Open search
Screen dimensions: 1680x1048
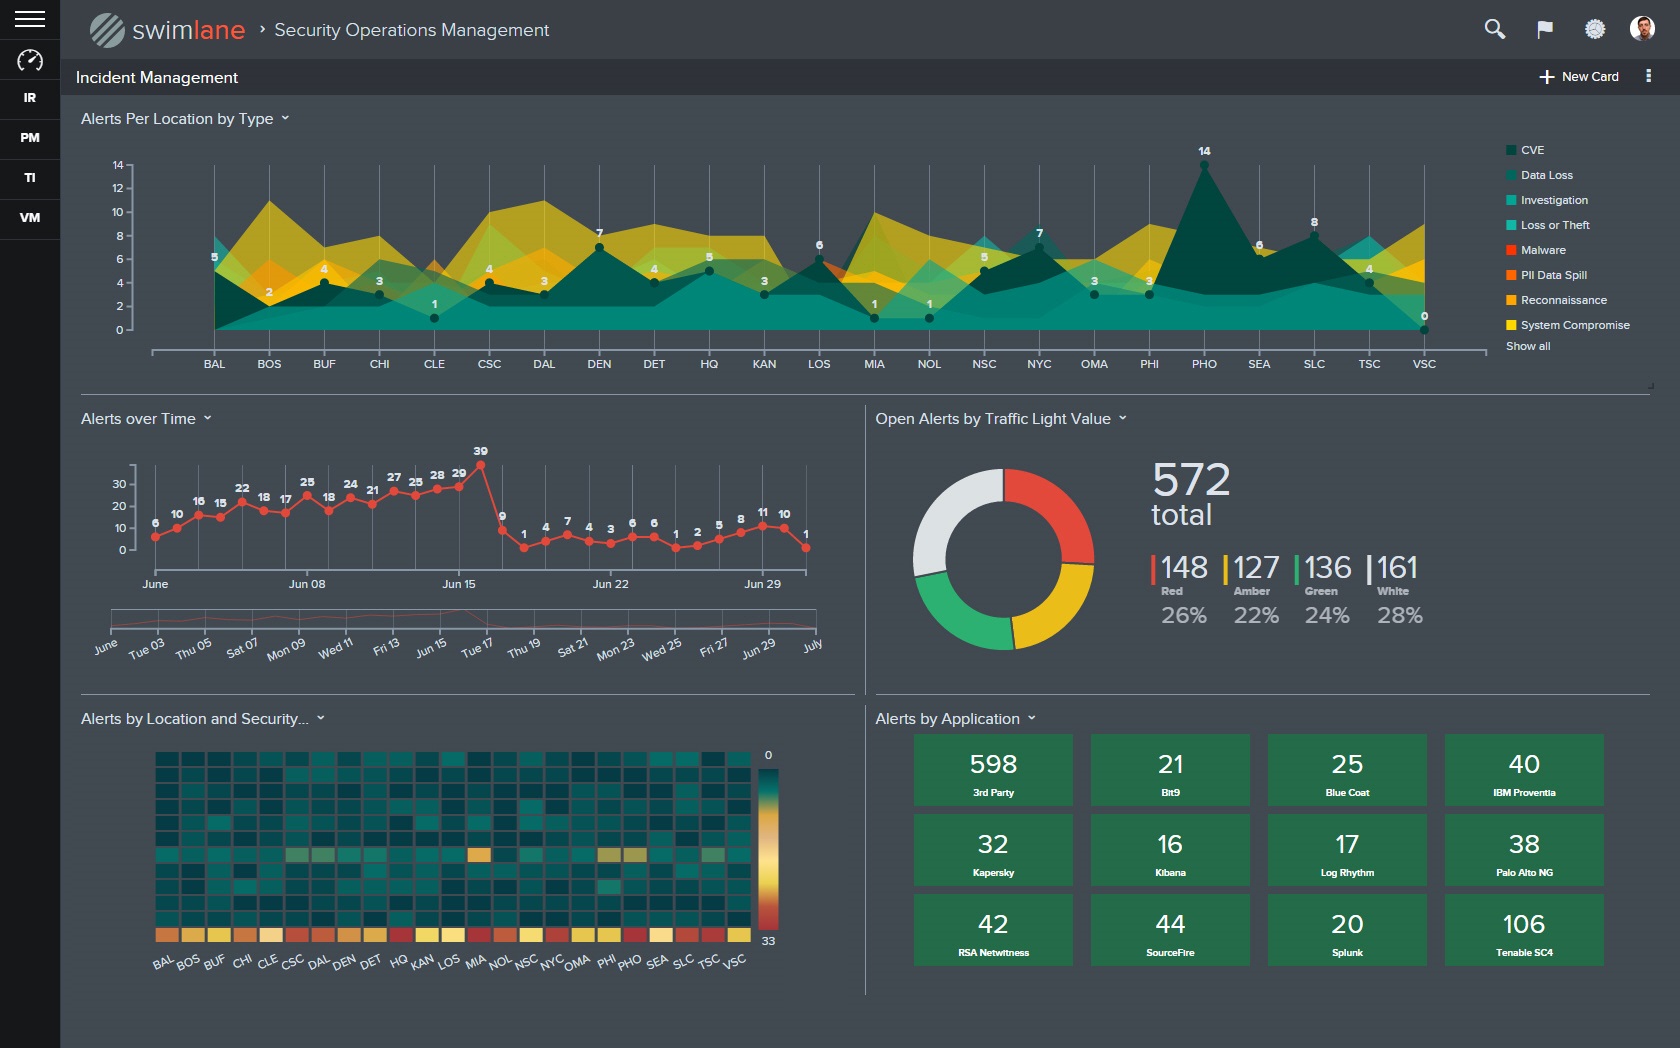point(1495,30)
